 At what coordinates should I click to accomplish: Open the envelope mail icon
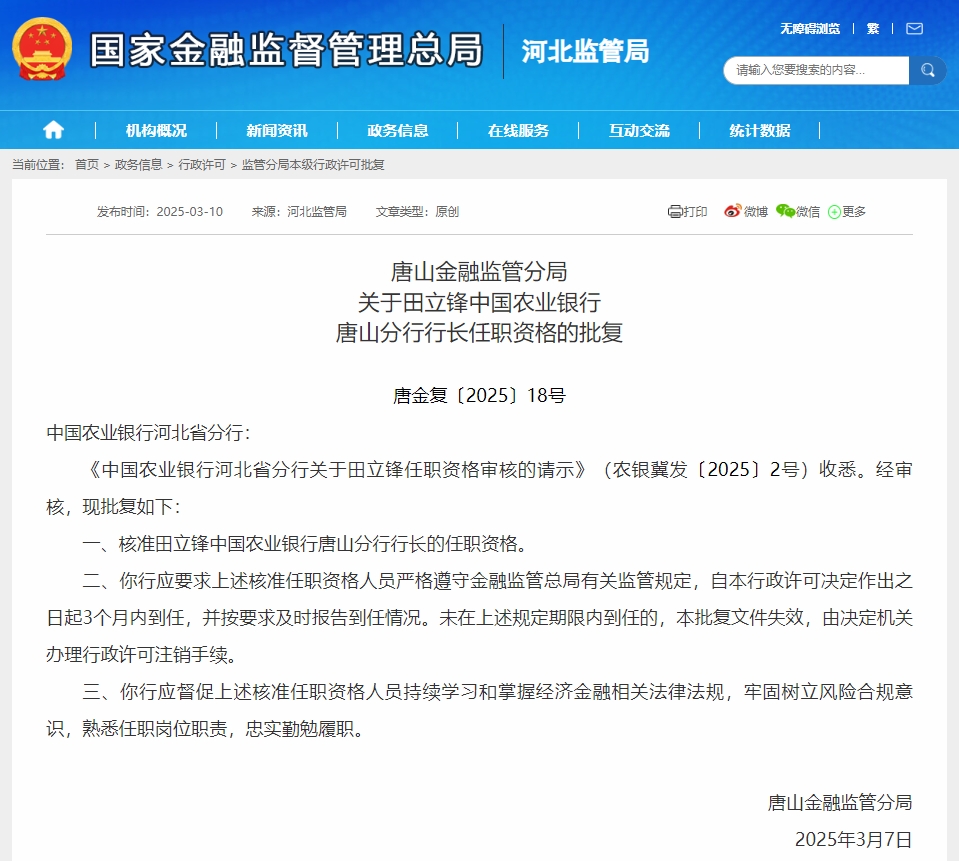914,29
